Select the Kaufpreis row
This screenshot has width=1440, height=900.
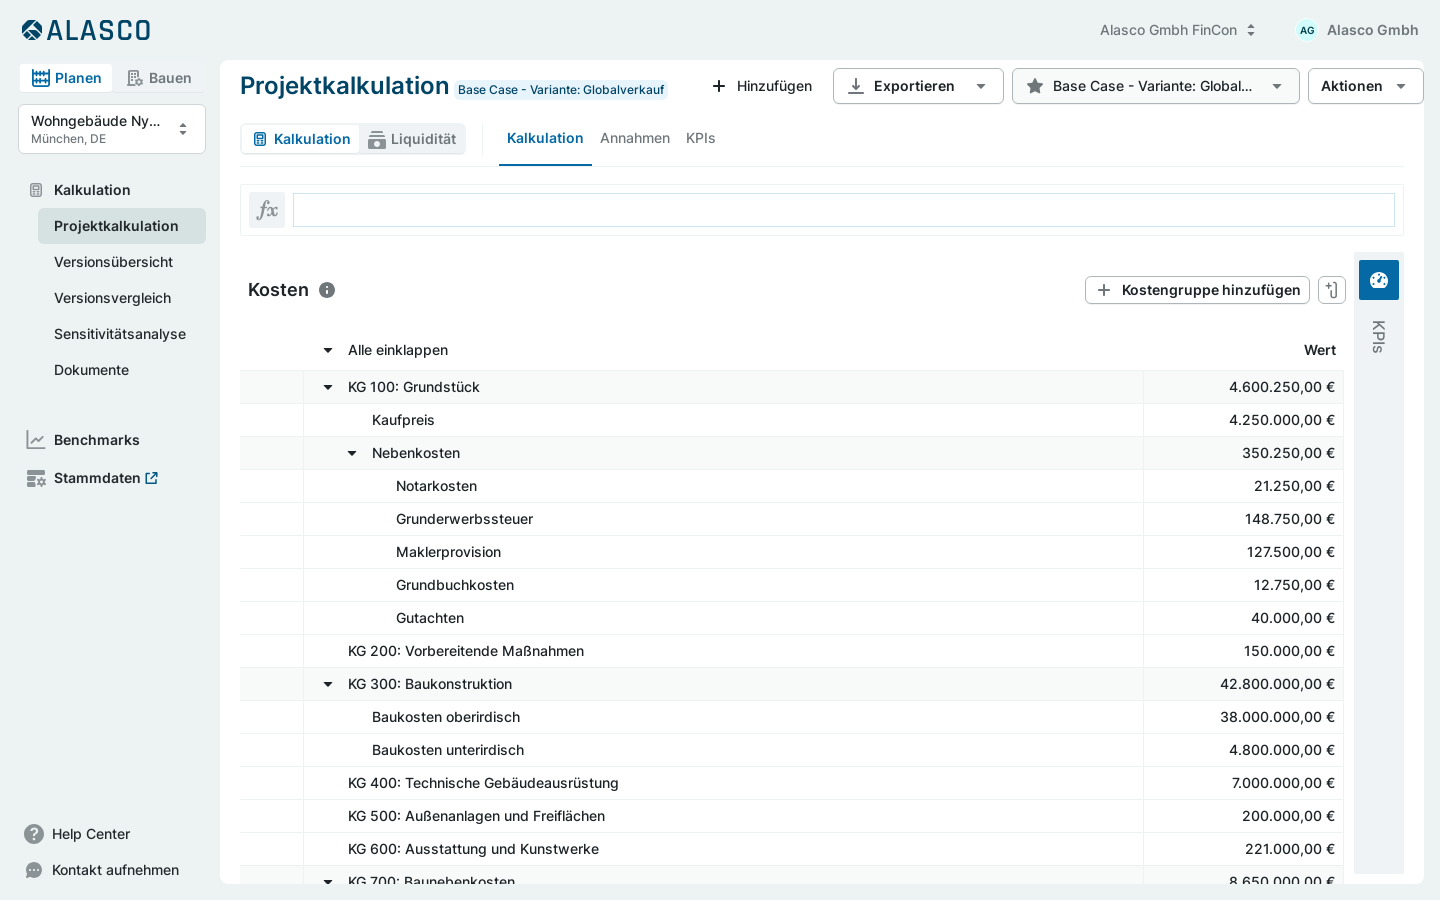click(x=792, y=420)
